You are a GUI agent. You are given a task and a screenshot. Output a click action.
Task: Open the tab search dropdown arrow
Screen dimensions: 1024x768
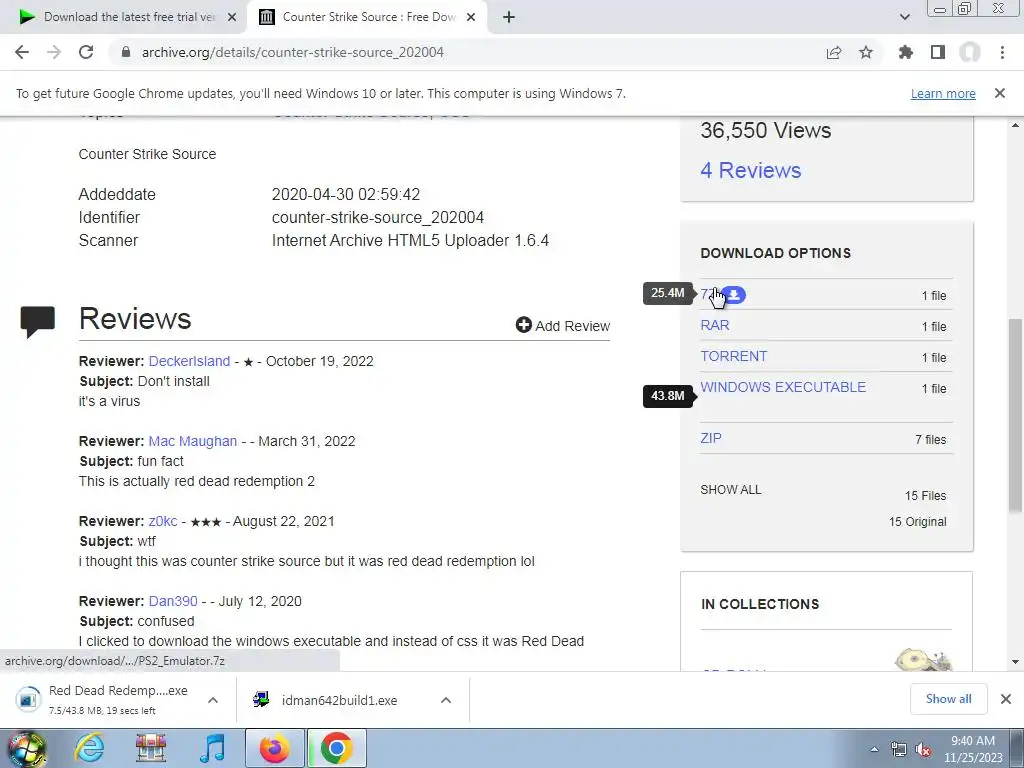point(904,17)
